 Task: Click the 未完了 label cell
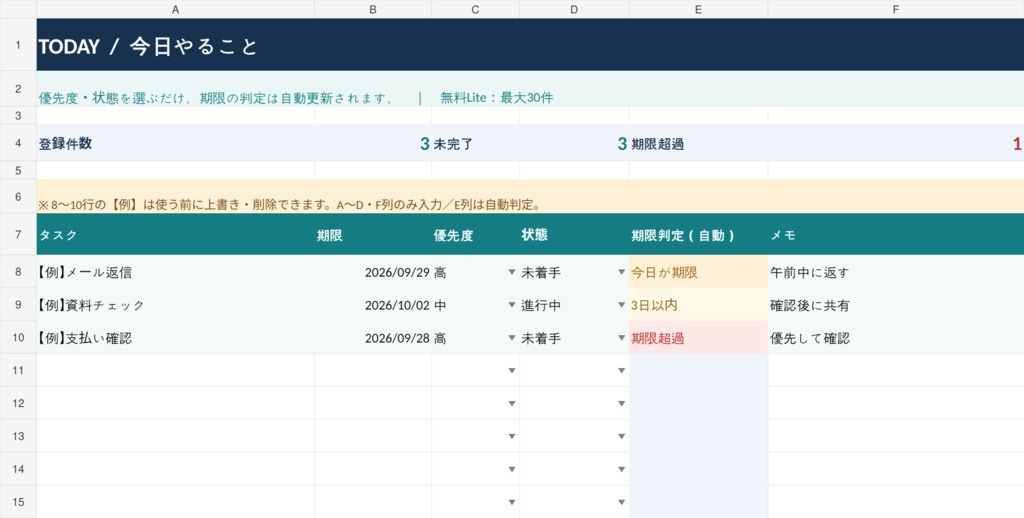(x=475, y=143)
